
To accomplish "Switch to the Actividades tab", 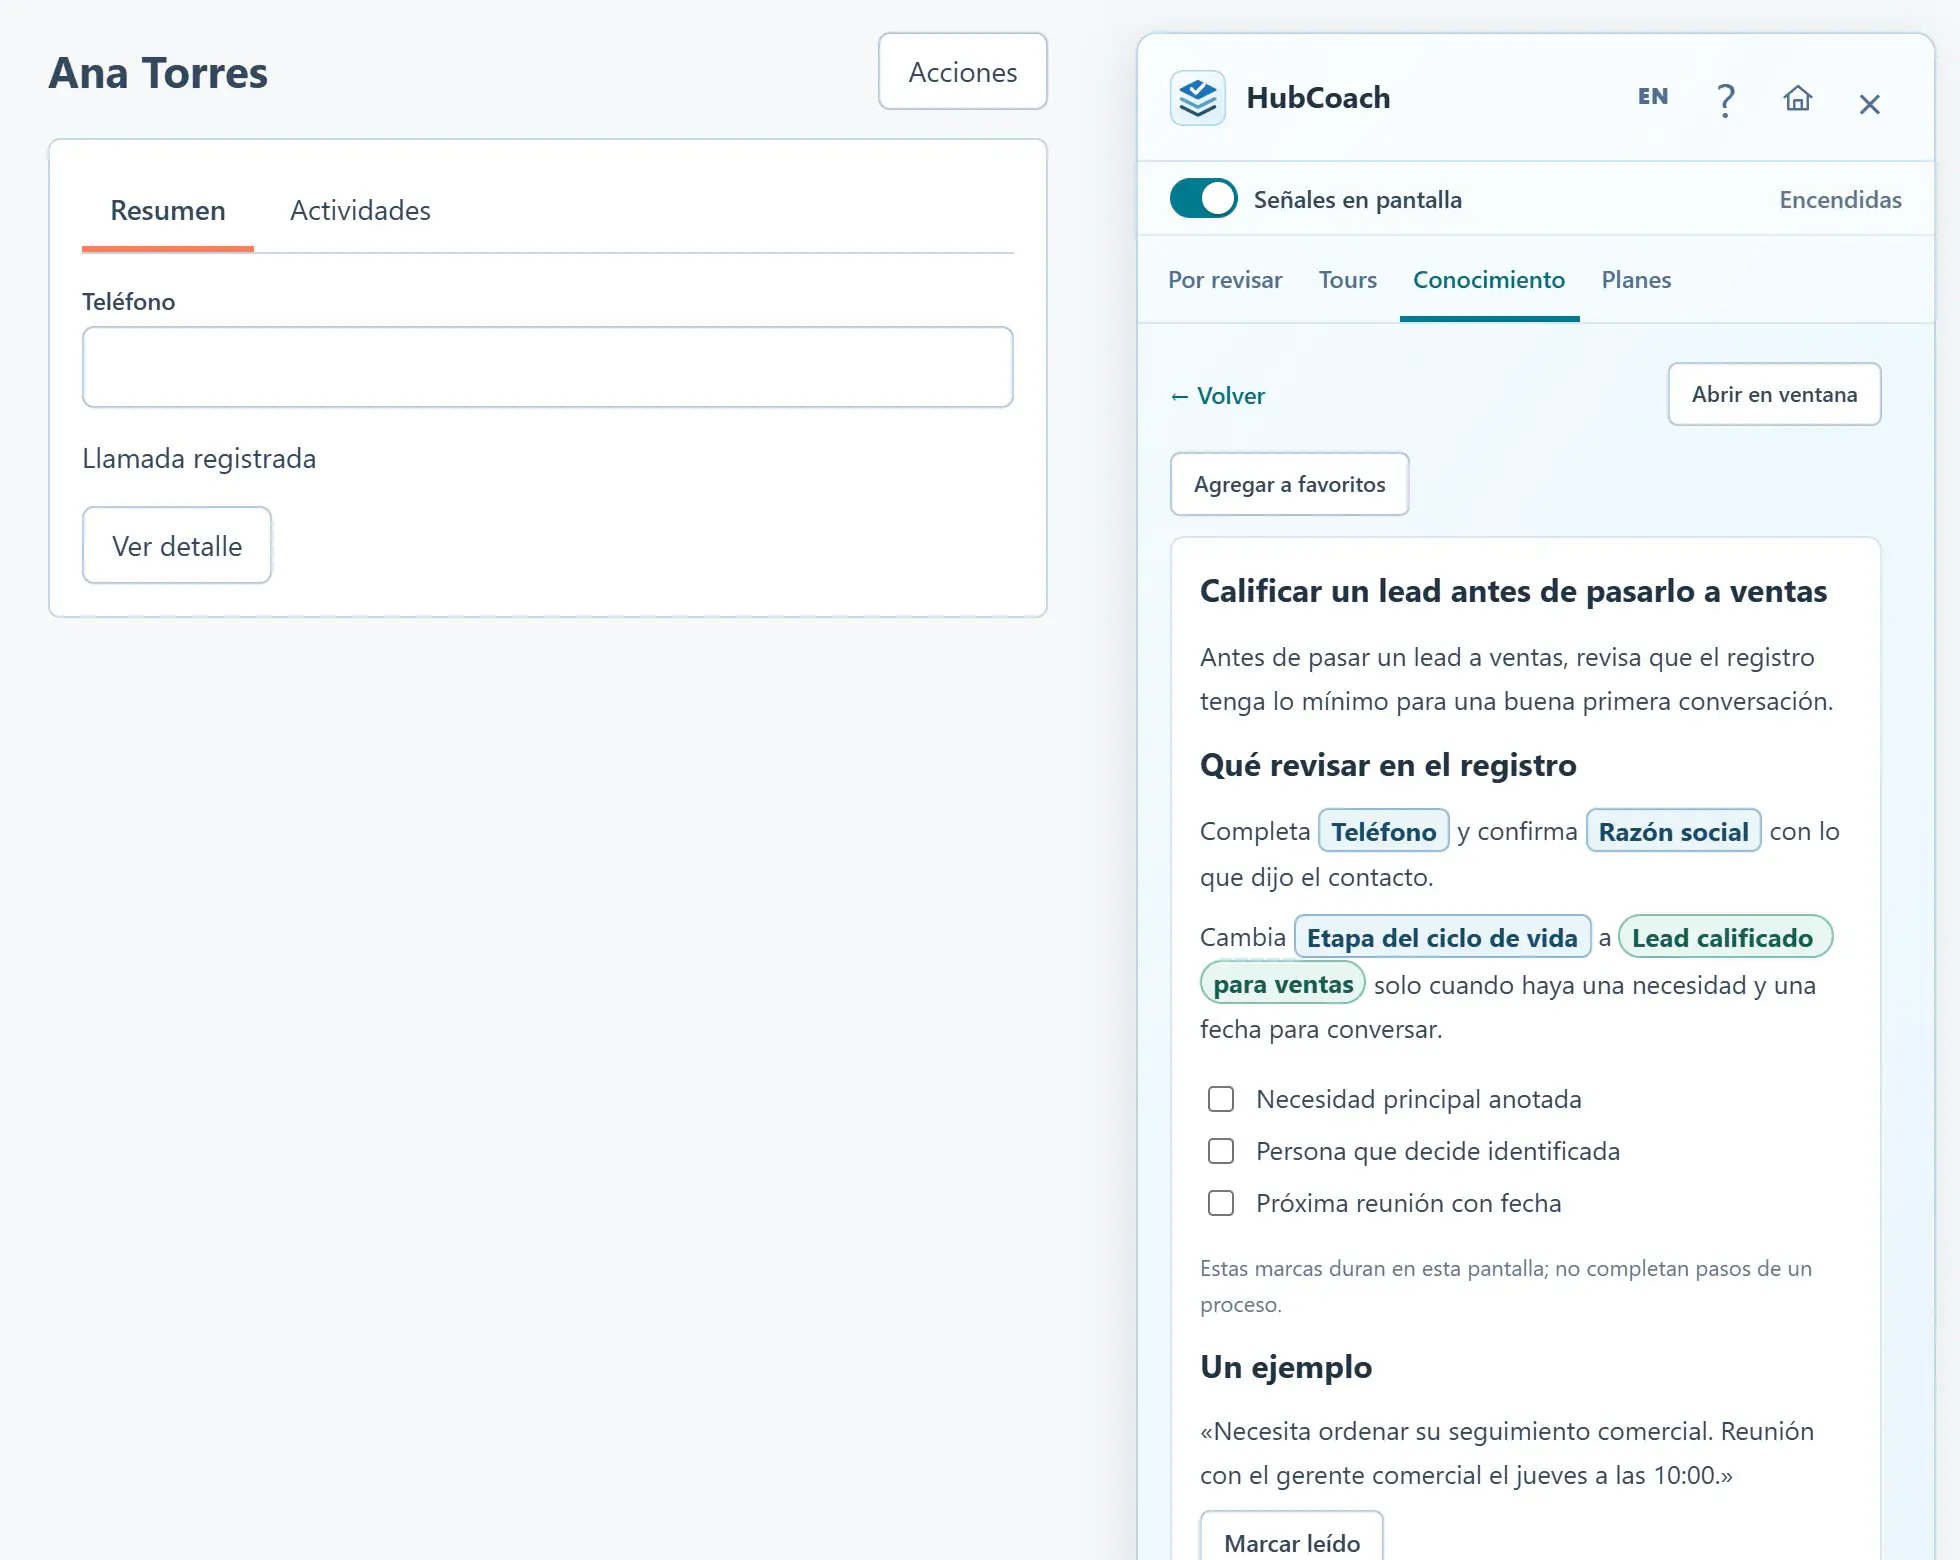I will click(360, 211).
